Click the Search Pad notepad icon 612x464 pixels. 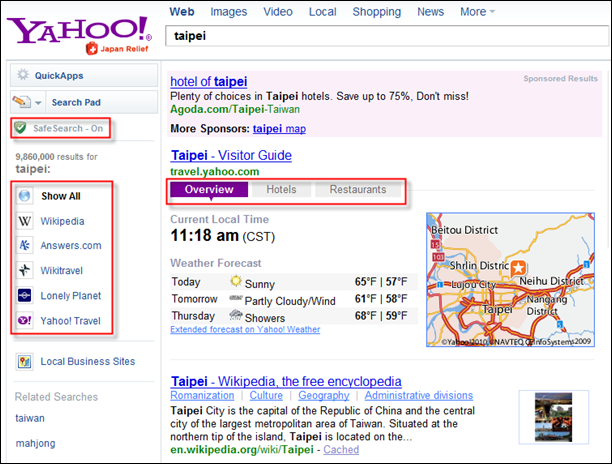[x=21, y=102]
